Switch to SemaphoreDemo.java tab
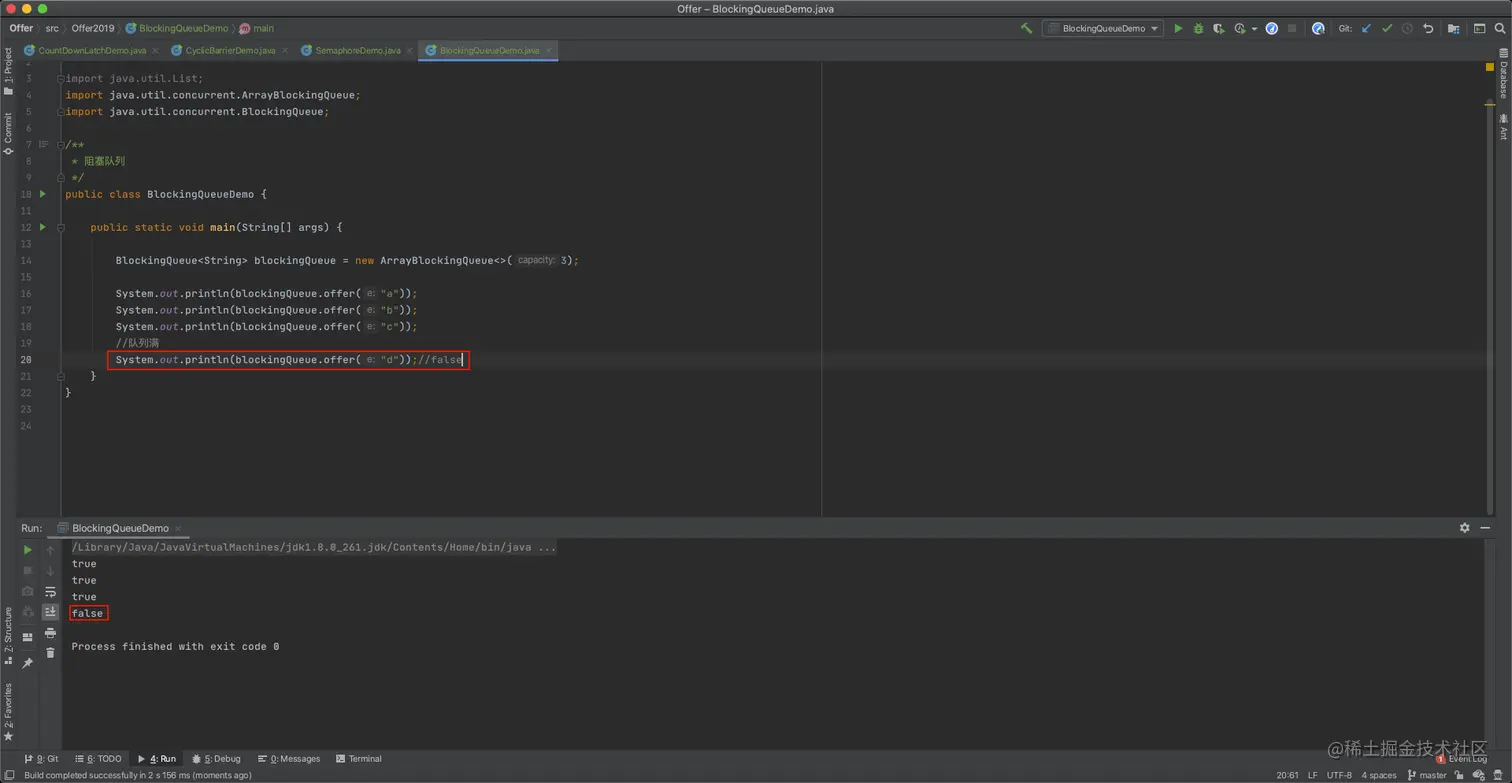The image size is (1512, 783). pyautogui.click(x=358, y=50)
